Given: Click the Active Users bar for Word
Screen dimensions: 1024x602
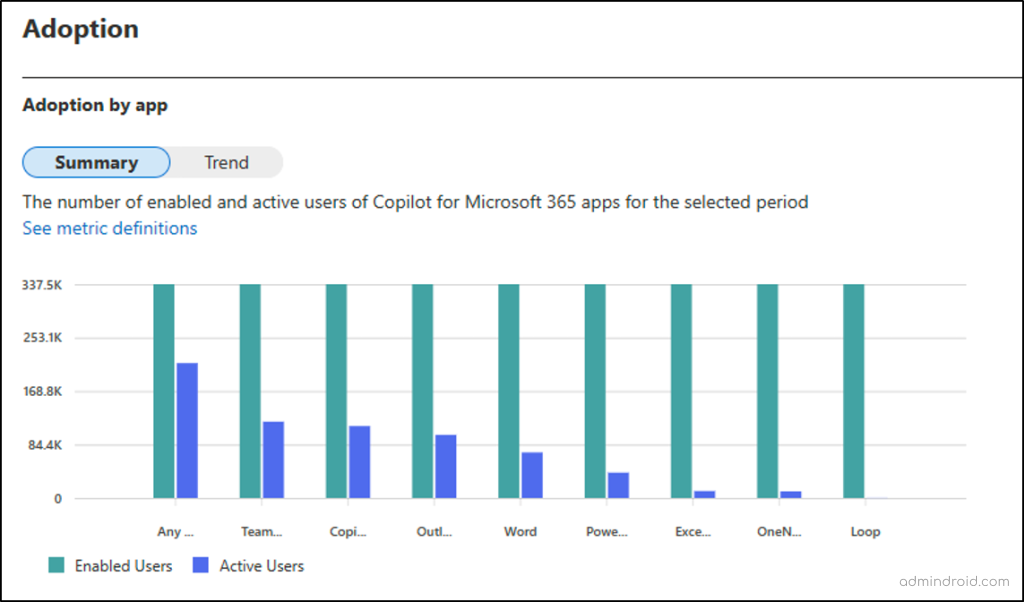Looking at the screenshot, I should (x=531, y=475).
